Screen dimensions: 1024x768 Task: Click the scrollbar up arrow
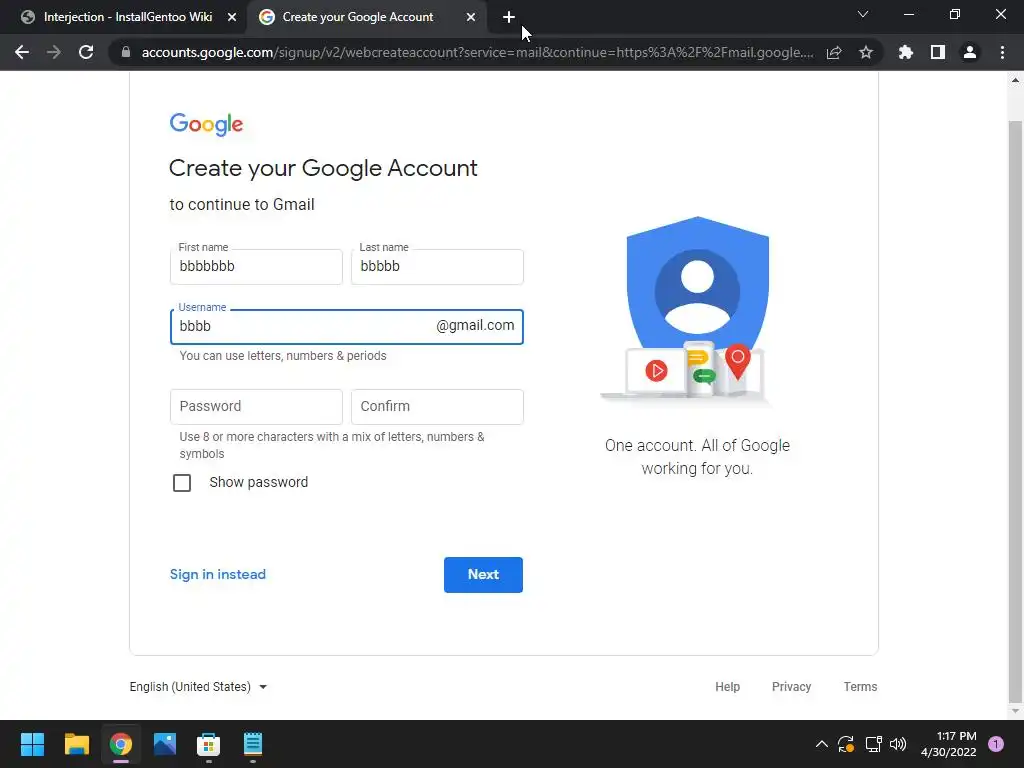coord(1015,80)
